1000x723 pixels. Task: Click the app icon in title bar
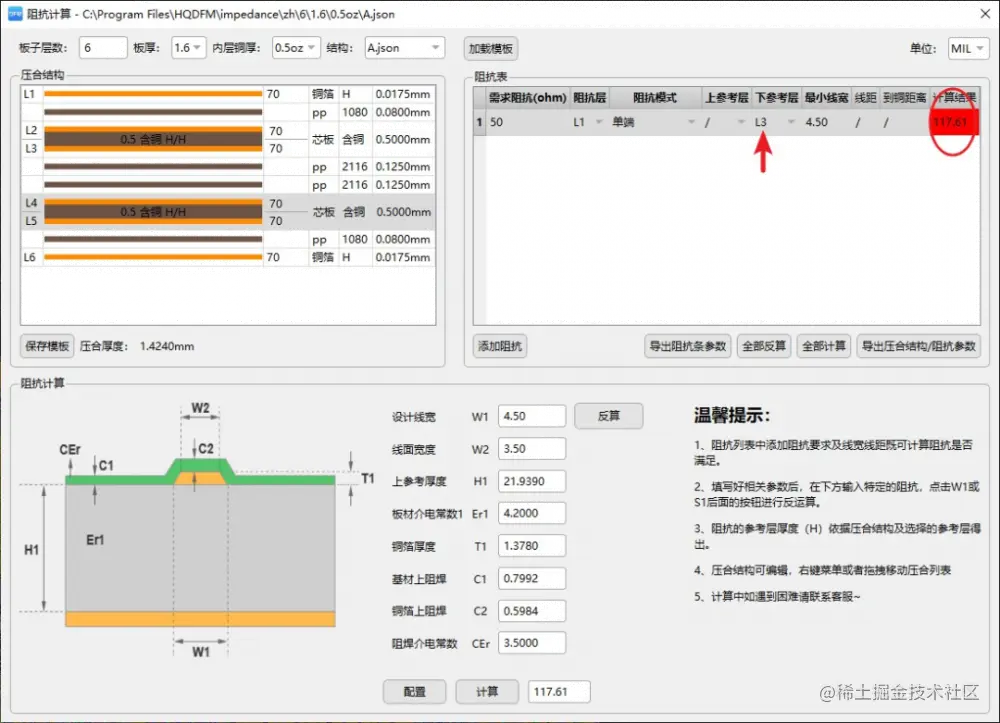[14, 13]
